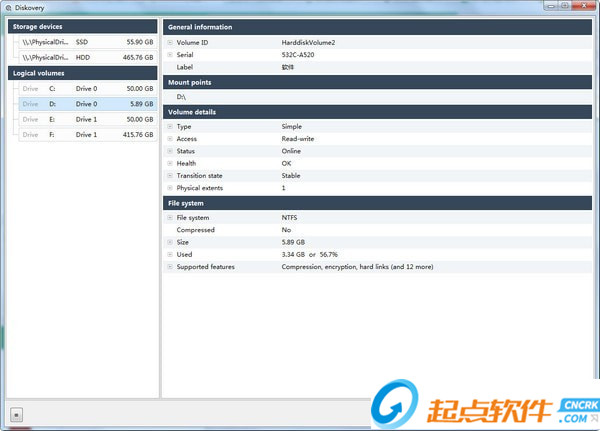This screenshot has height=431, width=600.
Task: Expand the Serial row
Action: [170, 55]
